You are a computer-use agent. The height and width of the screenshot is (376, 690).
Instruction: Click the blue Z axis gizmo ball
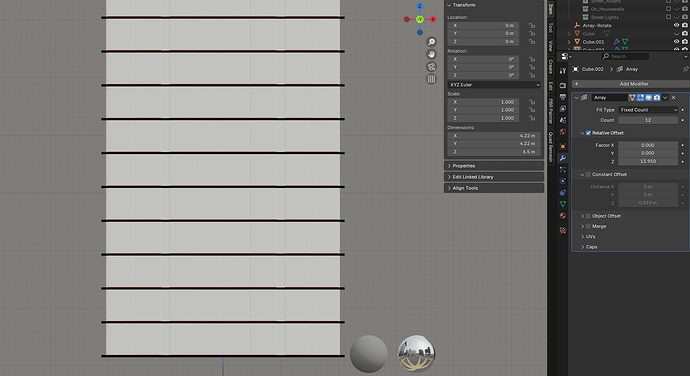420,6
